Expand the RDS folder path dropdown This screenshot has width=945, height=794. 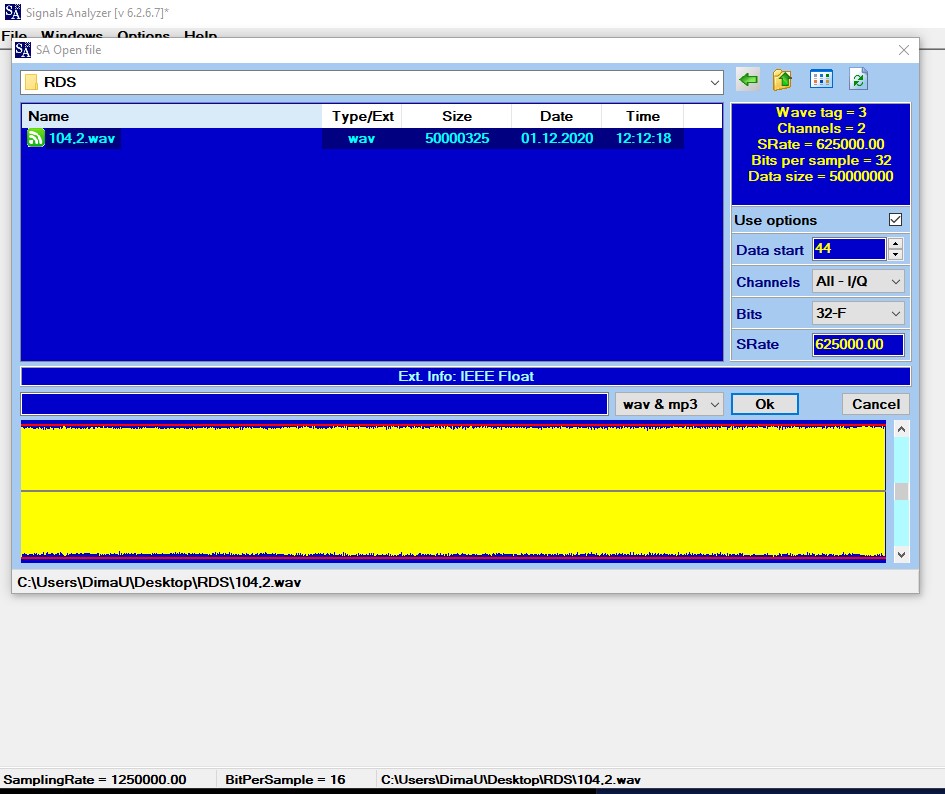[715, 83]
